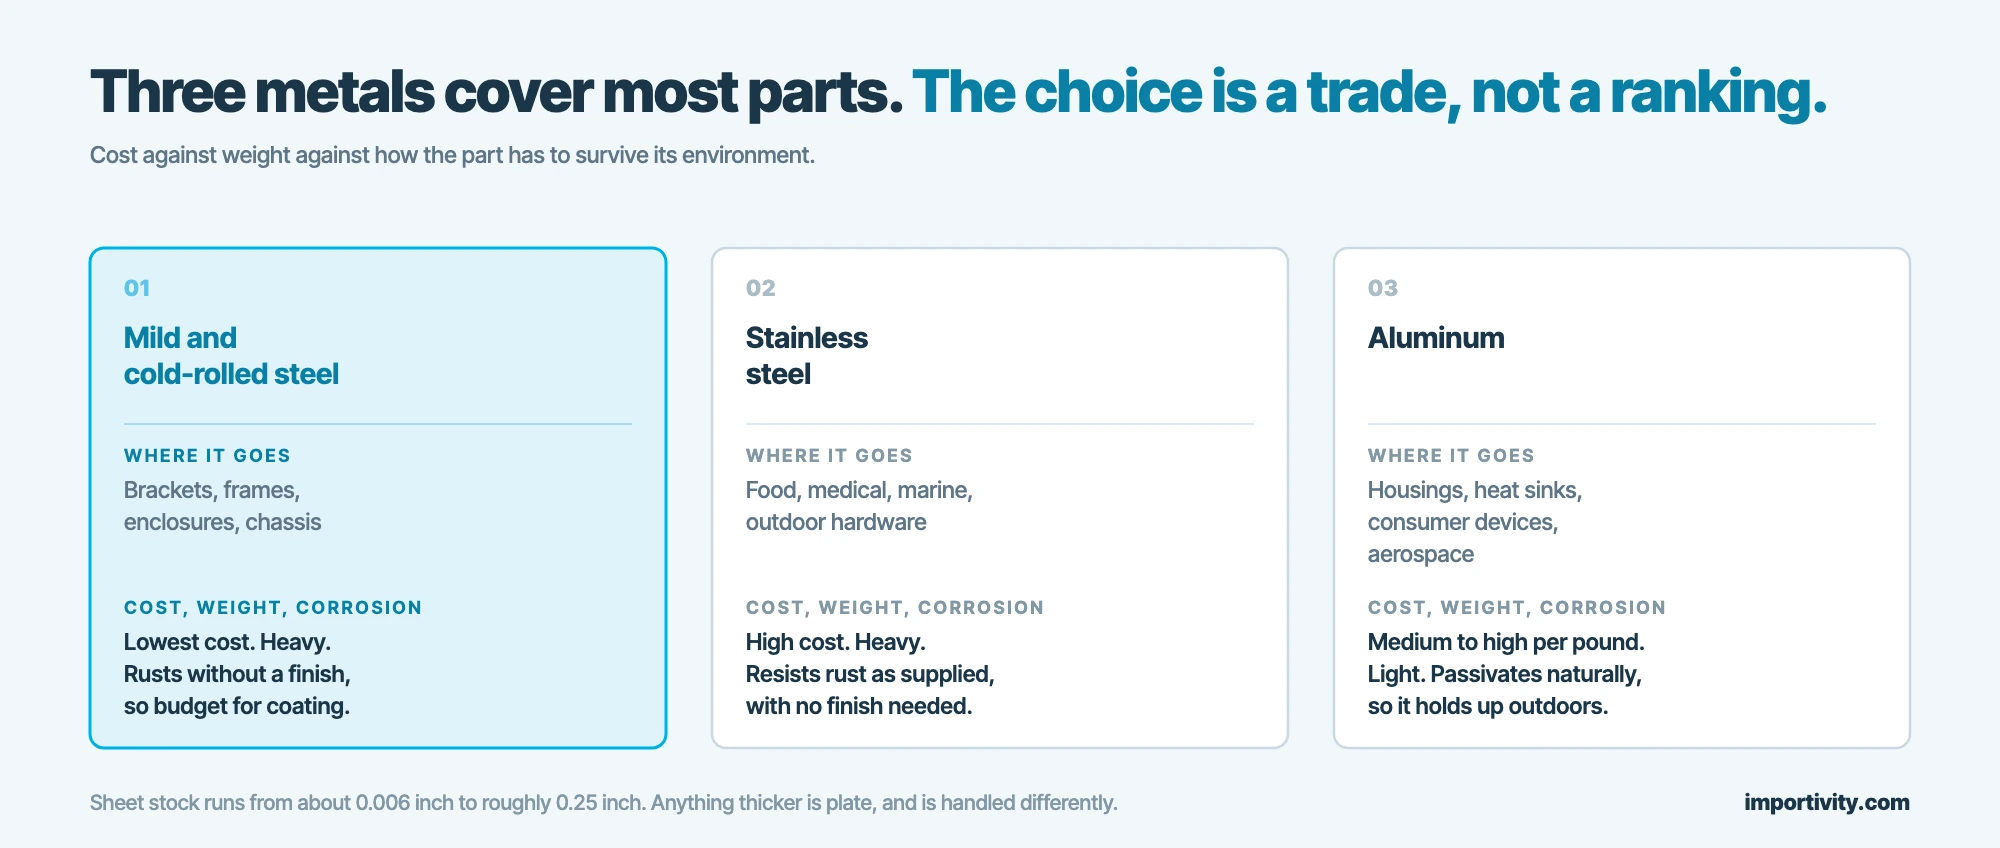Image resolution: width=2000 pixels, height=848 pixels.
Task: Select the Mild and cold-rolled steel card
Action: click(378, 498)
